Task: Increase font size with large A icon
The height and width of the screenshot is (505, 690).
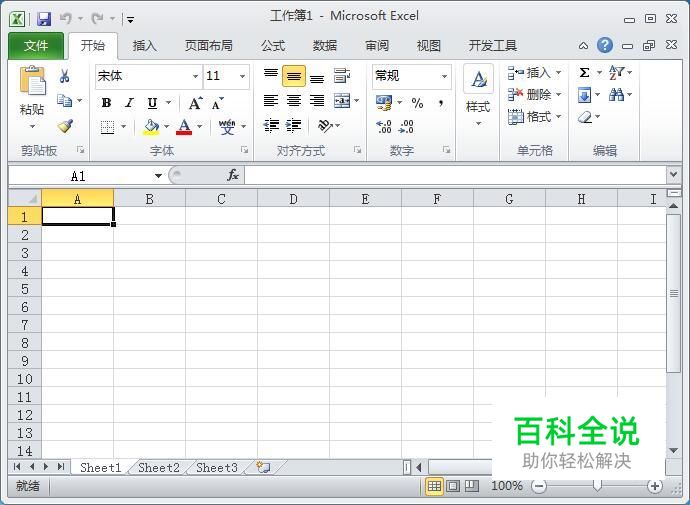Action: pyautogui.click(x=195, y=103)
